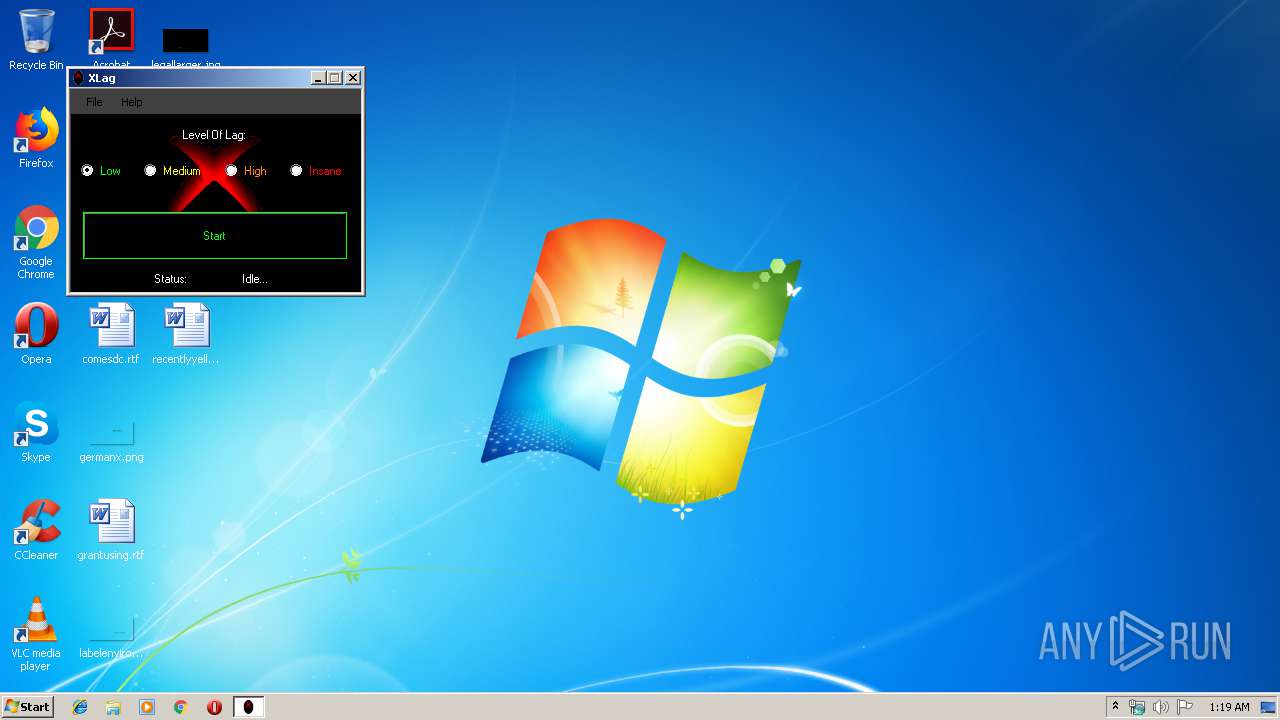The height and width of the screenshot is (720, 1280).
Task: Open the volume tray icon
Action: [x=1161, y=707]
